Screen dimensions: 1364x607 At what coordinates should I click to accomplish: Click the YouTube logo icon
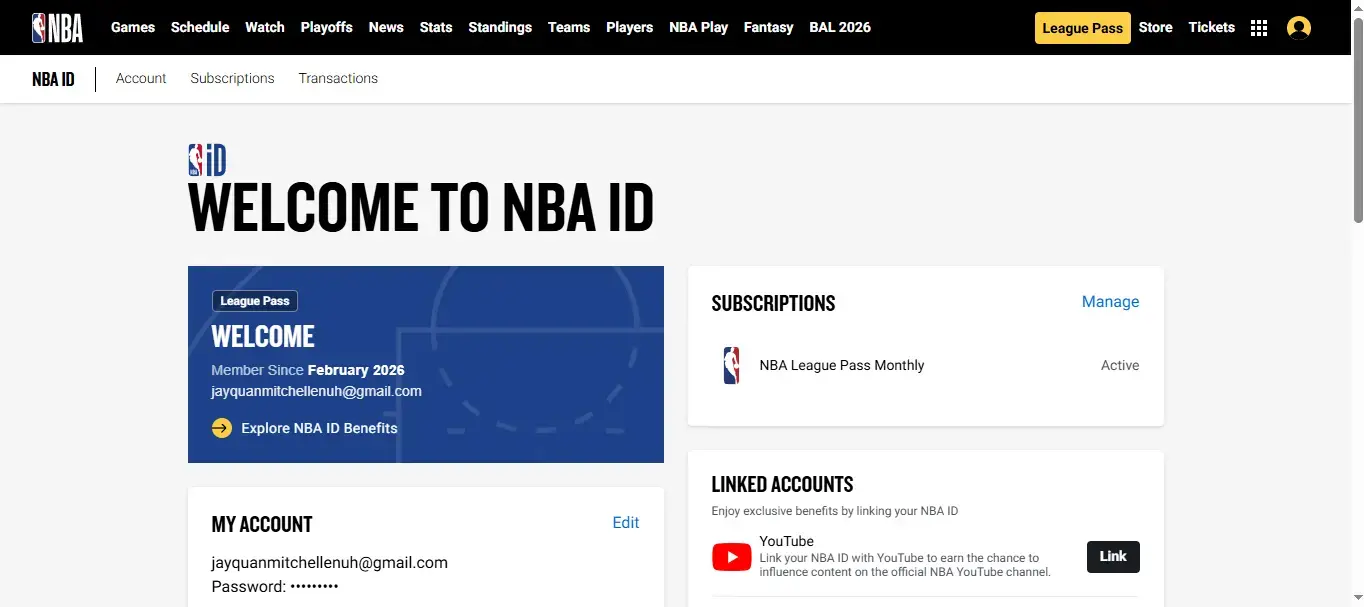732,557
